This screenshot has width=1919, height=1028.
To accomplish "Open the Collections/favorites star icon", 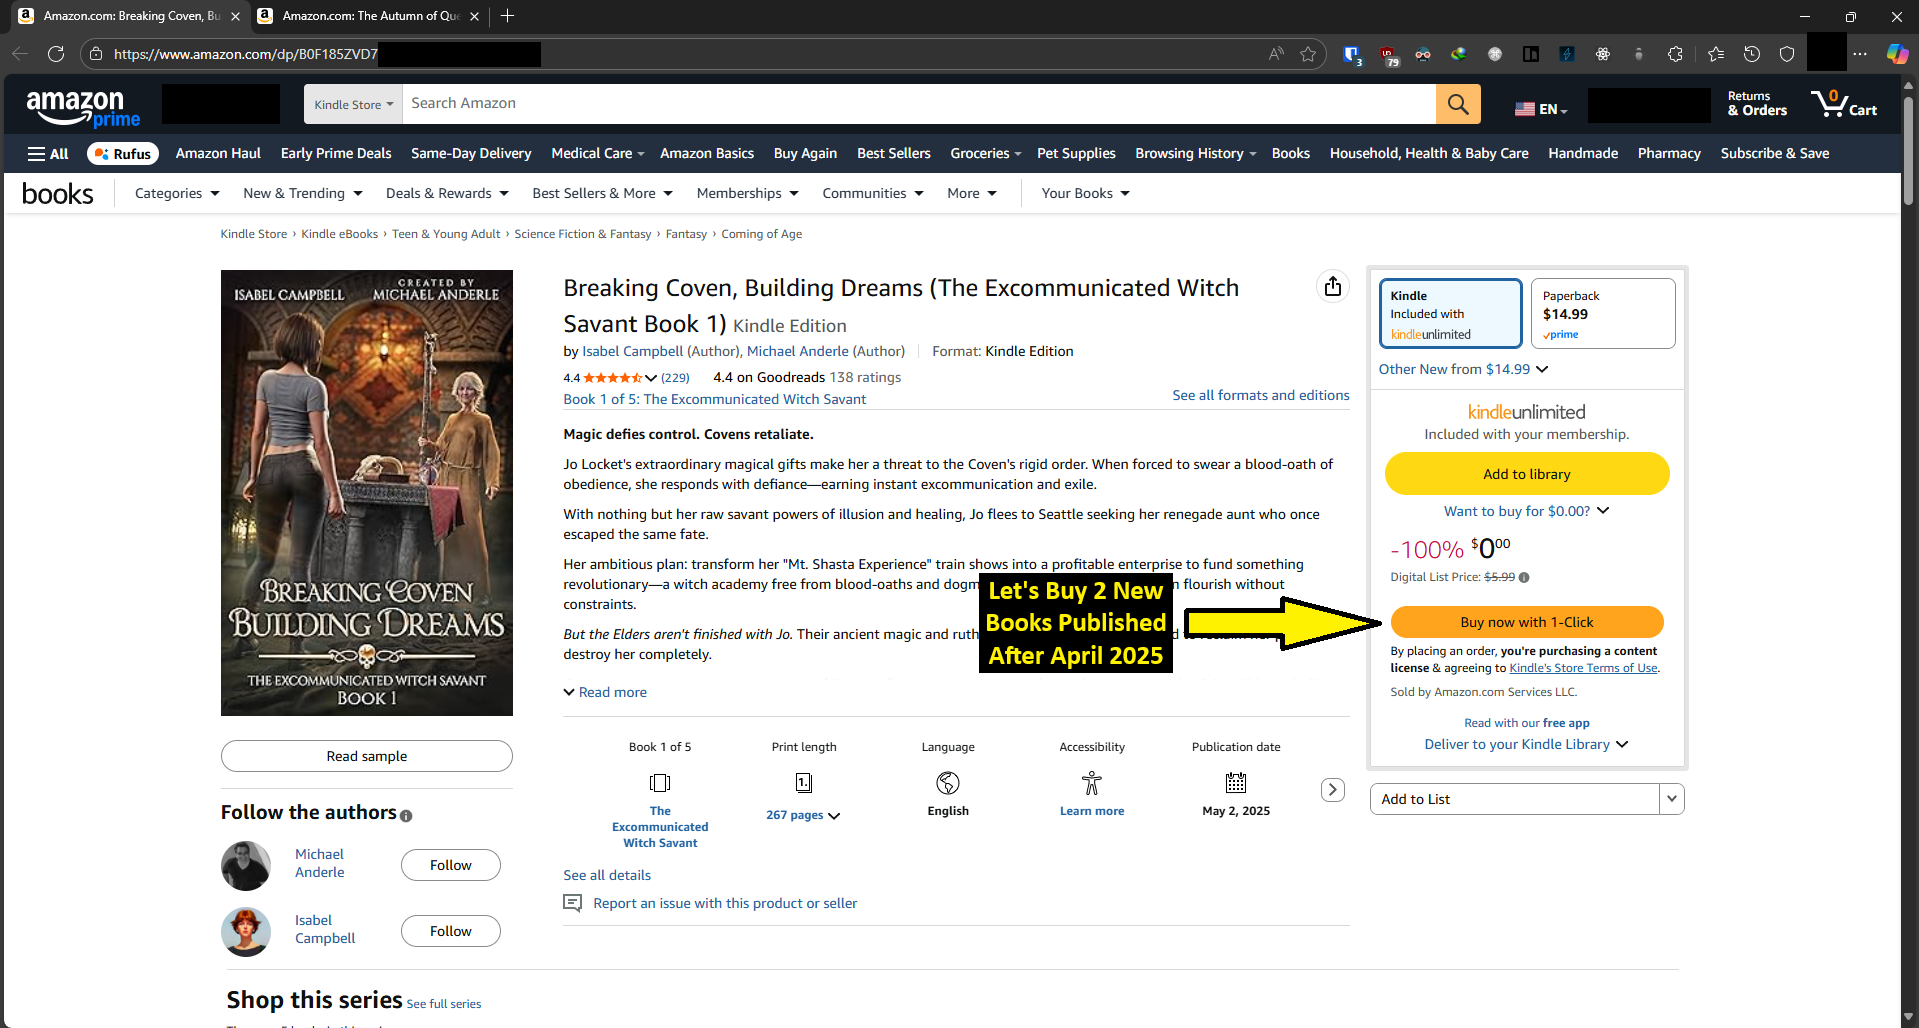I will tap(1715, 54).
